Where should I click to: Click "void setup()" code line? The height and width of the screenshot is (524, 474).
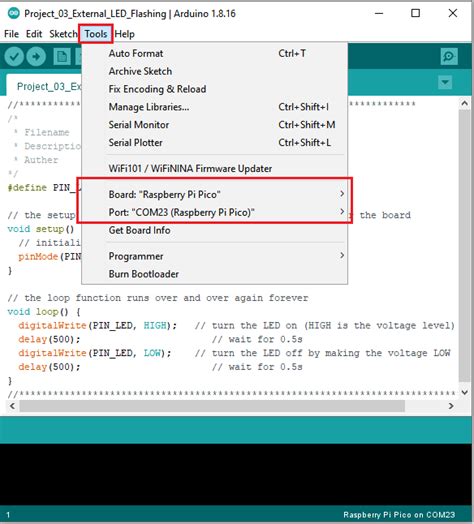click(41, 229)
